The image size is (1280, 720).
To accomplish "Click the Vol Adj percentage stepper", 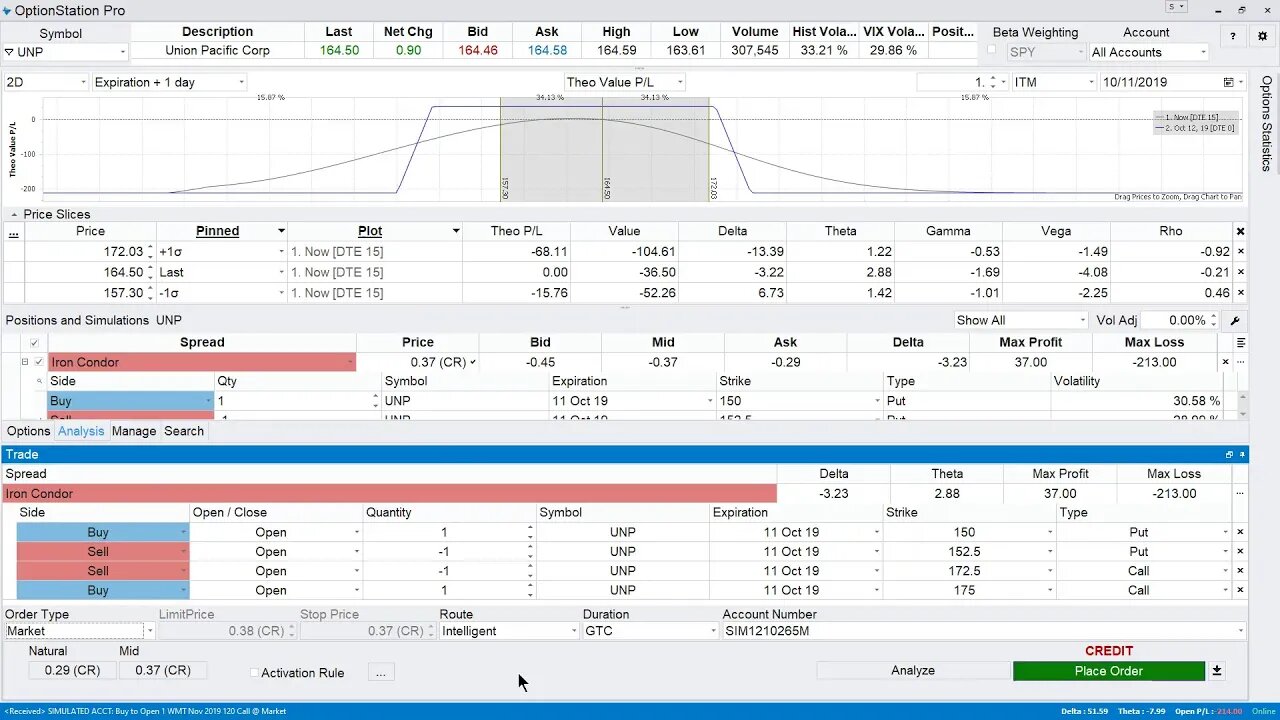I will (1214, 321).
